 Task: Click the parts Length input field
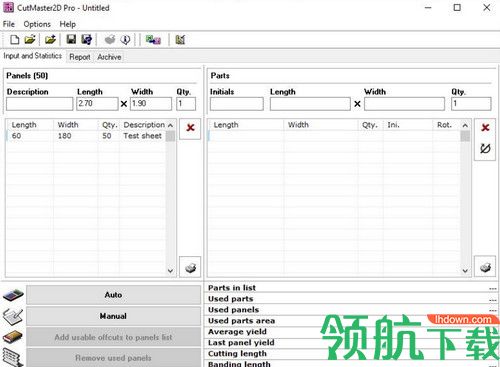pyautogui.click(x=310, y=104)
